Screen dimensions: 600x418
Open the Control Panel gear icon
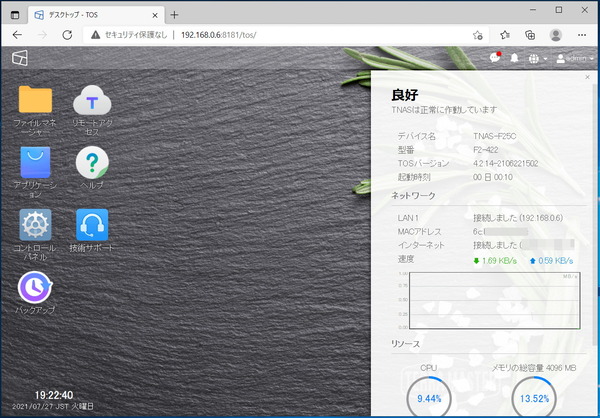click(36, 224)
